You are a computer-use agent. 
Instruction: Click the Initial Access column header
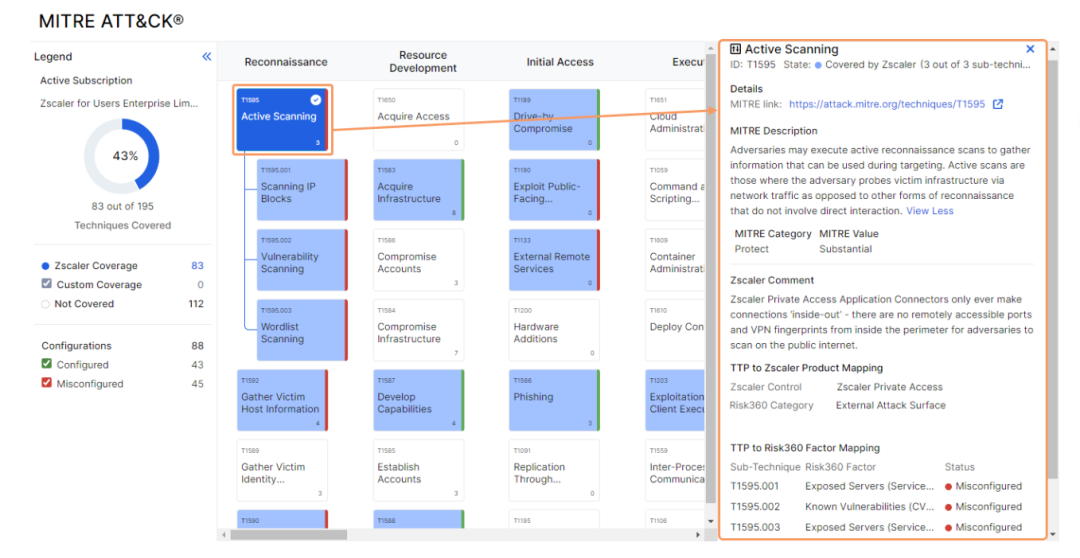(560, 62)
